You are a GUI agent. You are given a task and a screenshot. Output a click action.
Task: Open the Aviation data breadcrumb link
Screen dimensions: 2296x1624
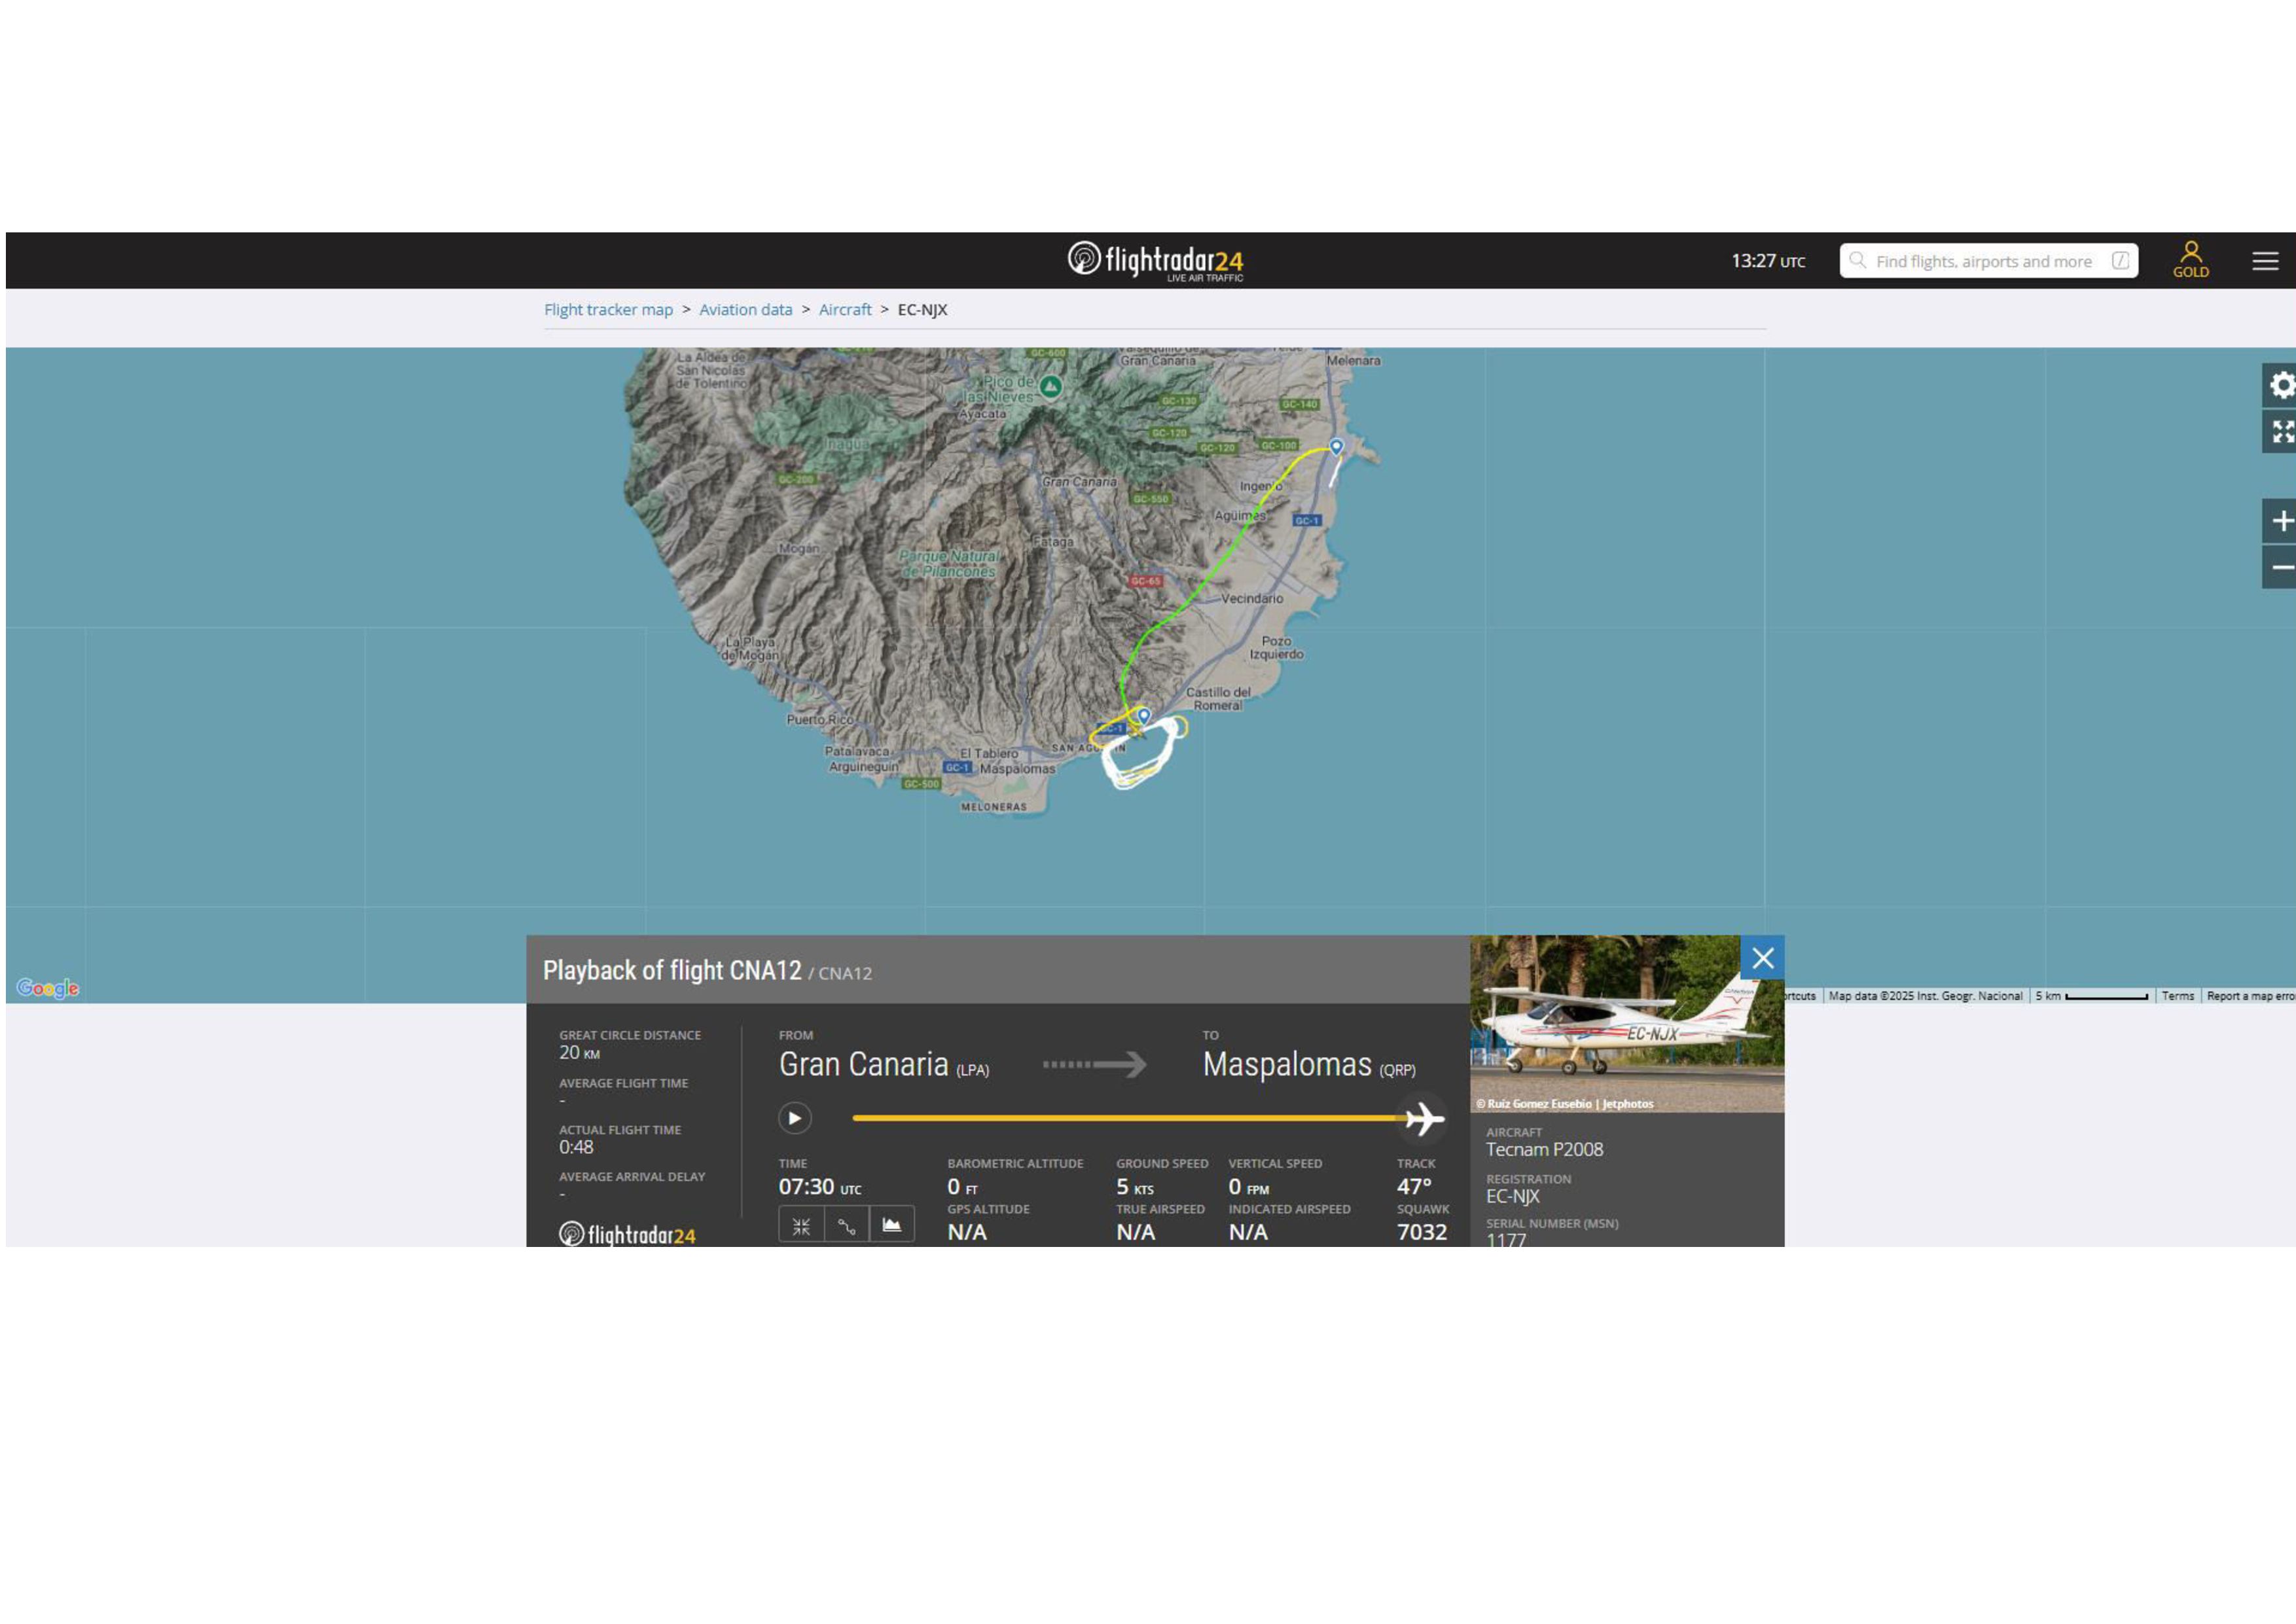tap(745, 310)
